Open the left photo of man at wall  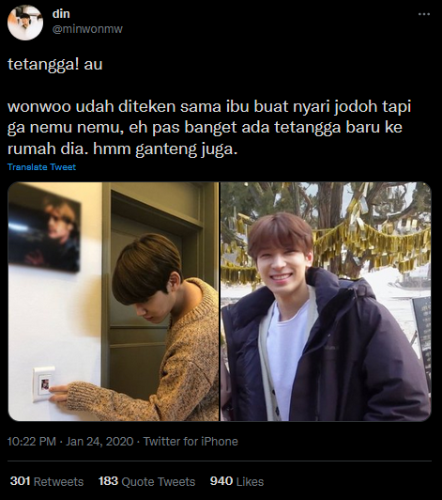(113, 301)
